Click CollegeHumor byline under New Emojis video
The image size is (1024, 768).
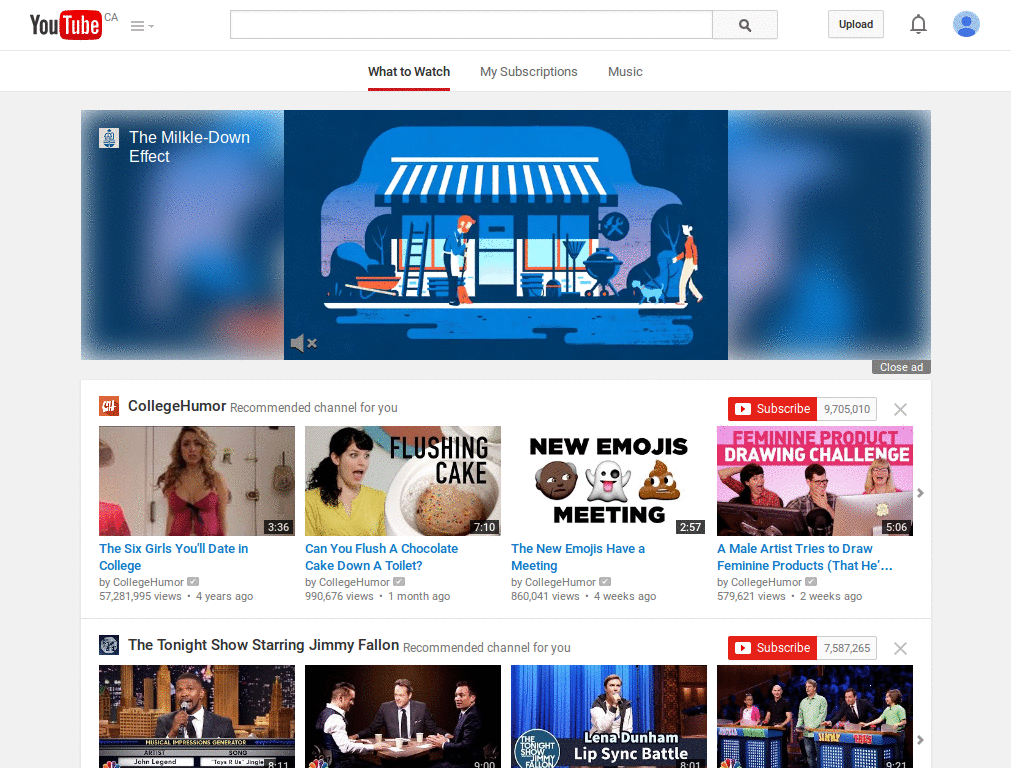560,582
